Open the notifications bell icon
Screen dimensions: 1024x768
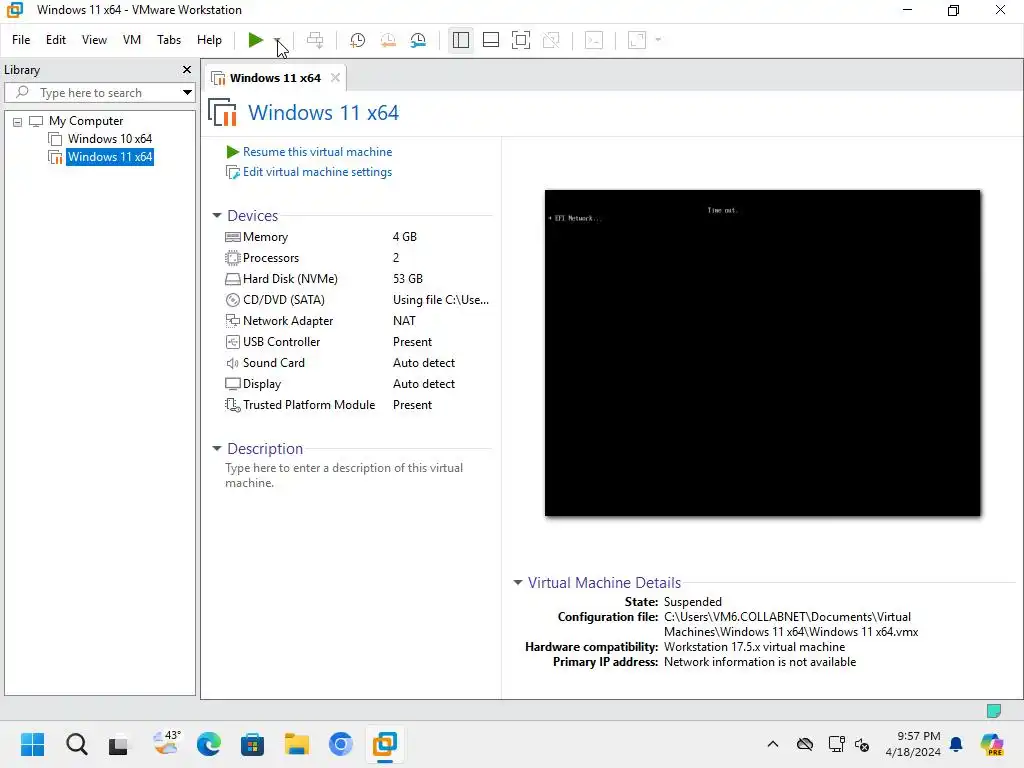(x=956, y=744)
